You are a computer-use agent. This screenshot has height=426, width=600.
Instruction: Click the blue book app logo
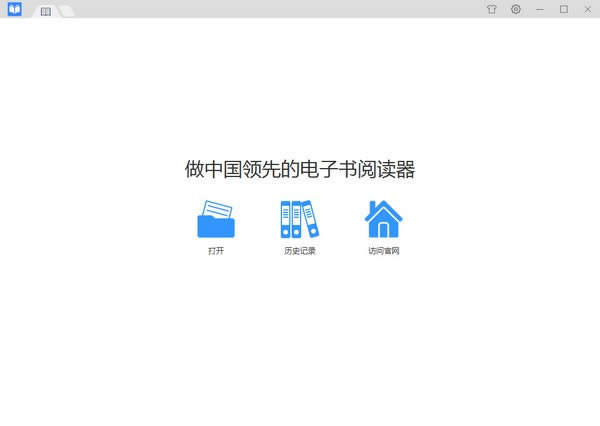15,9
